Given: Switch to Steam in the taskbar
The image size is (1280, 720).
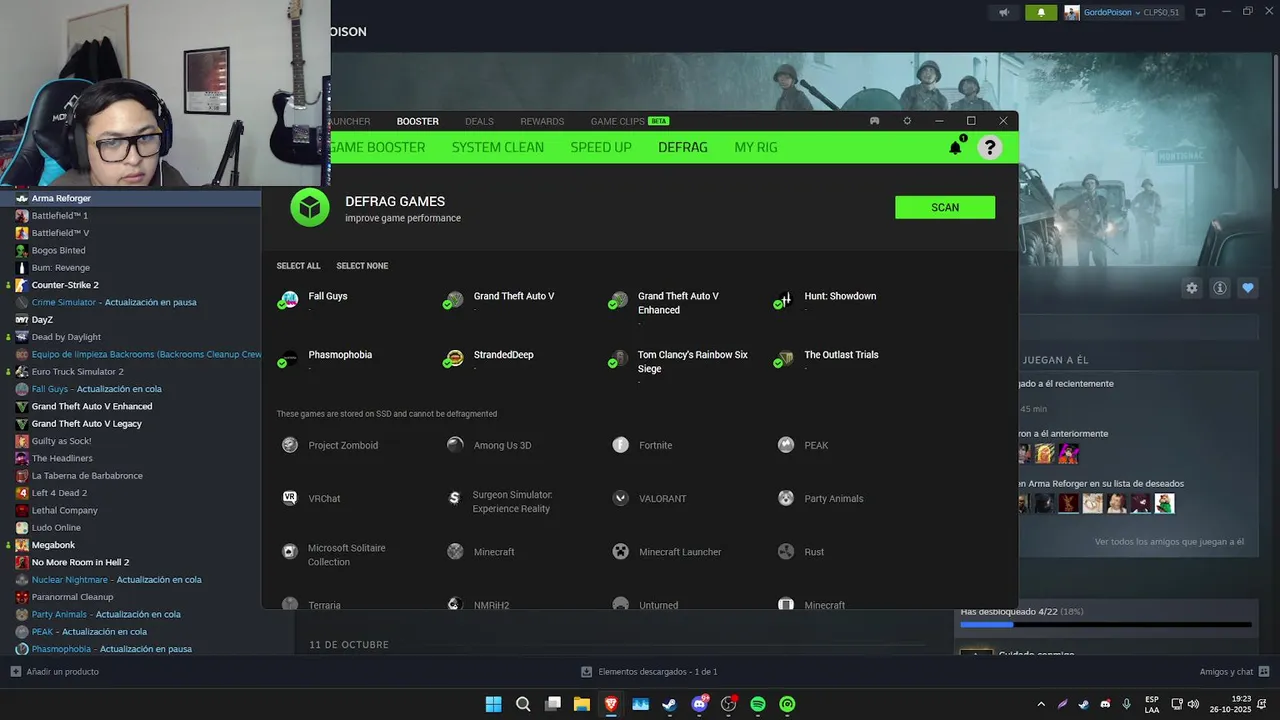Looking at the screenshot, I should pyautogui.click(x=669, y=704).
